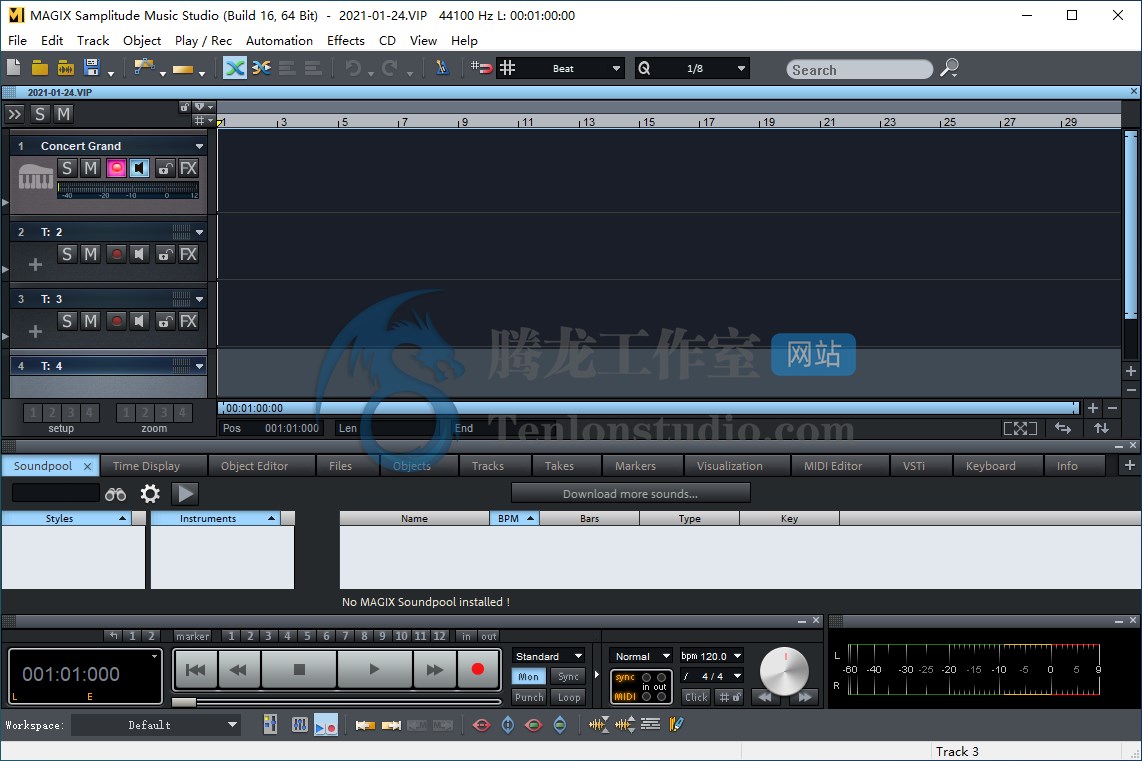Open the bpm 120.0 tempo dropdown

[711, 656]
